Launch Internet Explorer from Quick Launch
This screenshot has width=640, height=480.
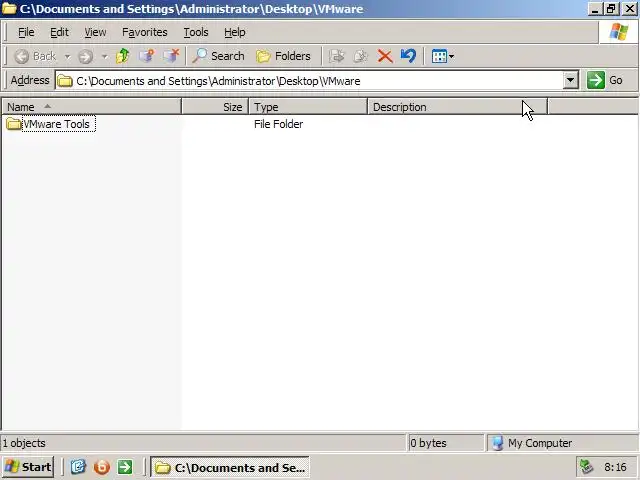[x=78, y=467]
